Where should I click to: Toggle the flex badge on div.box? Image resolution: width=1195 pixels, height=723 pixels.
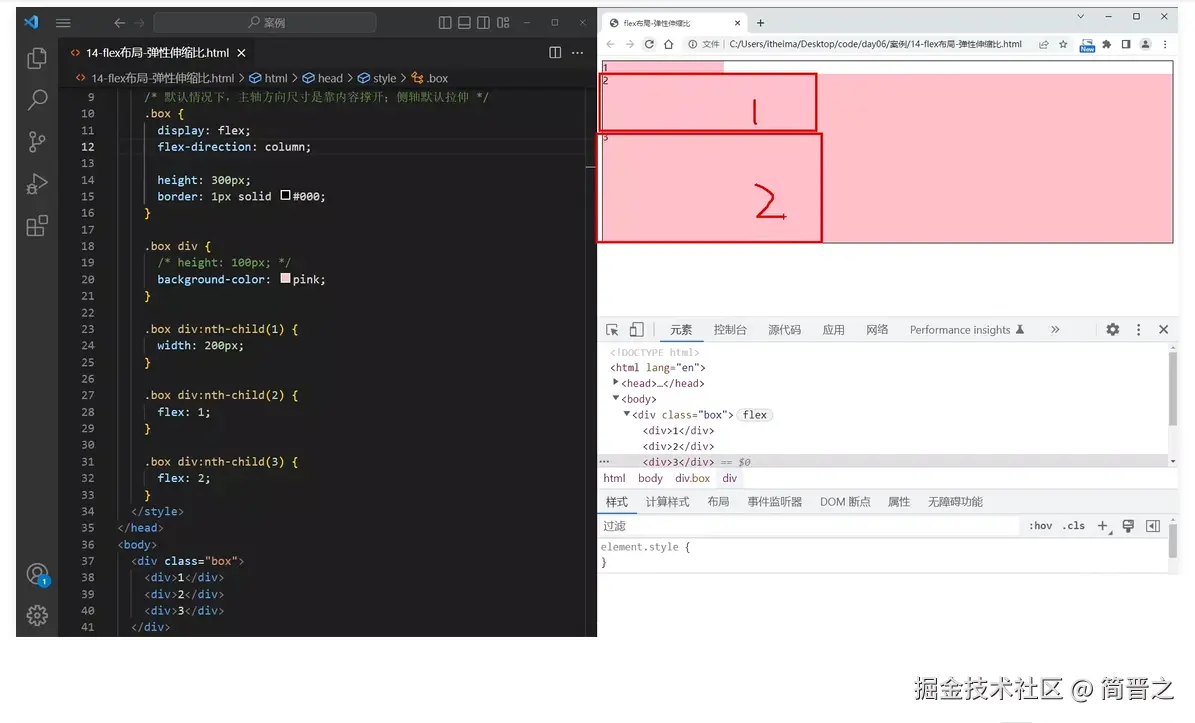click(754, 414)
